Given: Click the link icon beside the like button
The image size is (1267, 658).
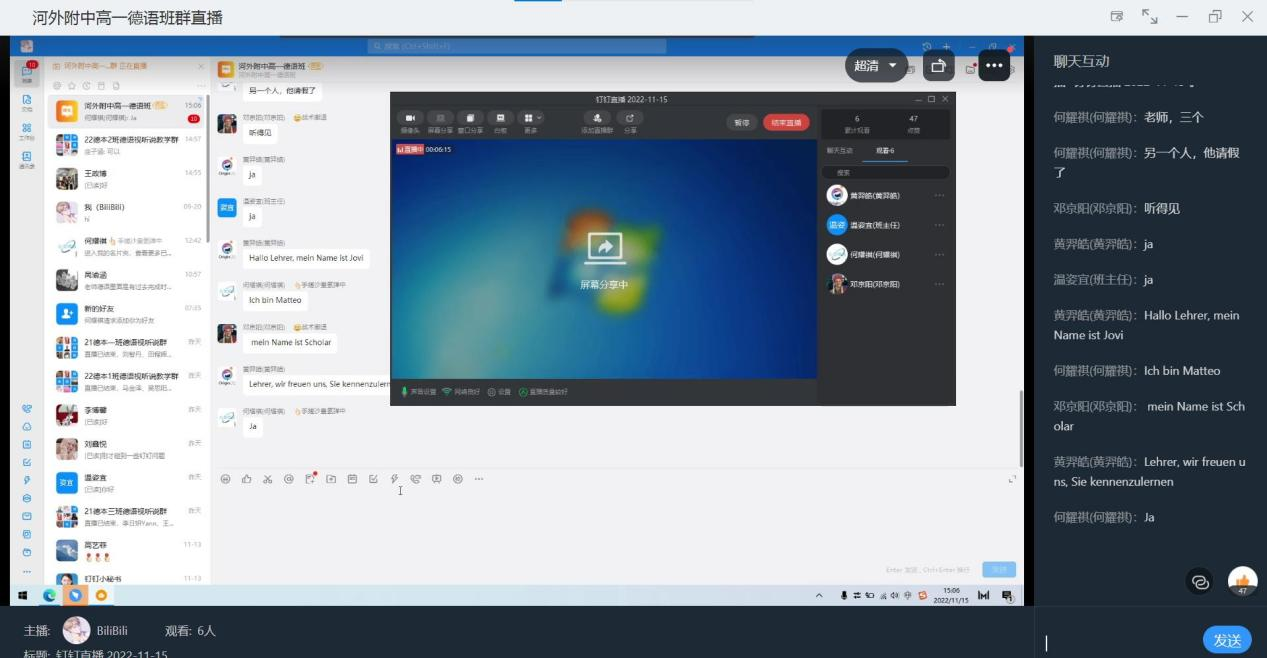Looking at the screenshot, I should tap(1200, 582).
